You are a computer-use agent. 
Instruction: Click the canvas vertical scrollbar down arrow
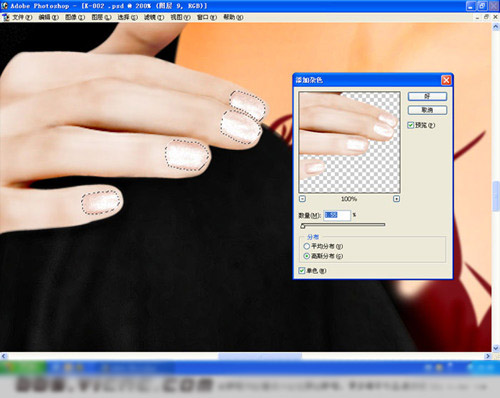tap(496, 348)
